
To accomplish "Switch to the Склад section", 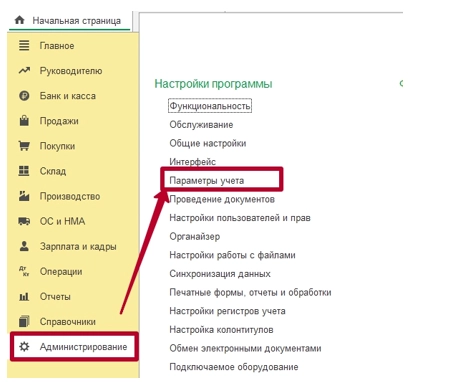I will (x=53, y=171).
